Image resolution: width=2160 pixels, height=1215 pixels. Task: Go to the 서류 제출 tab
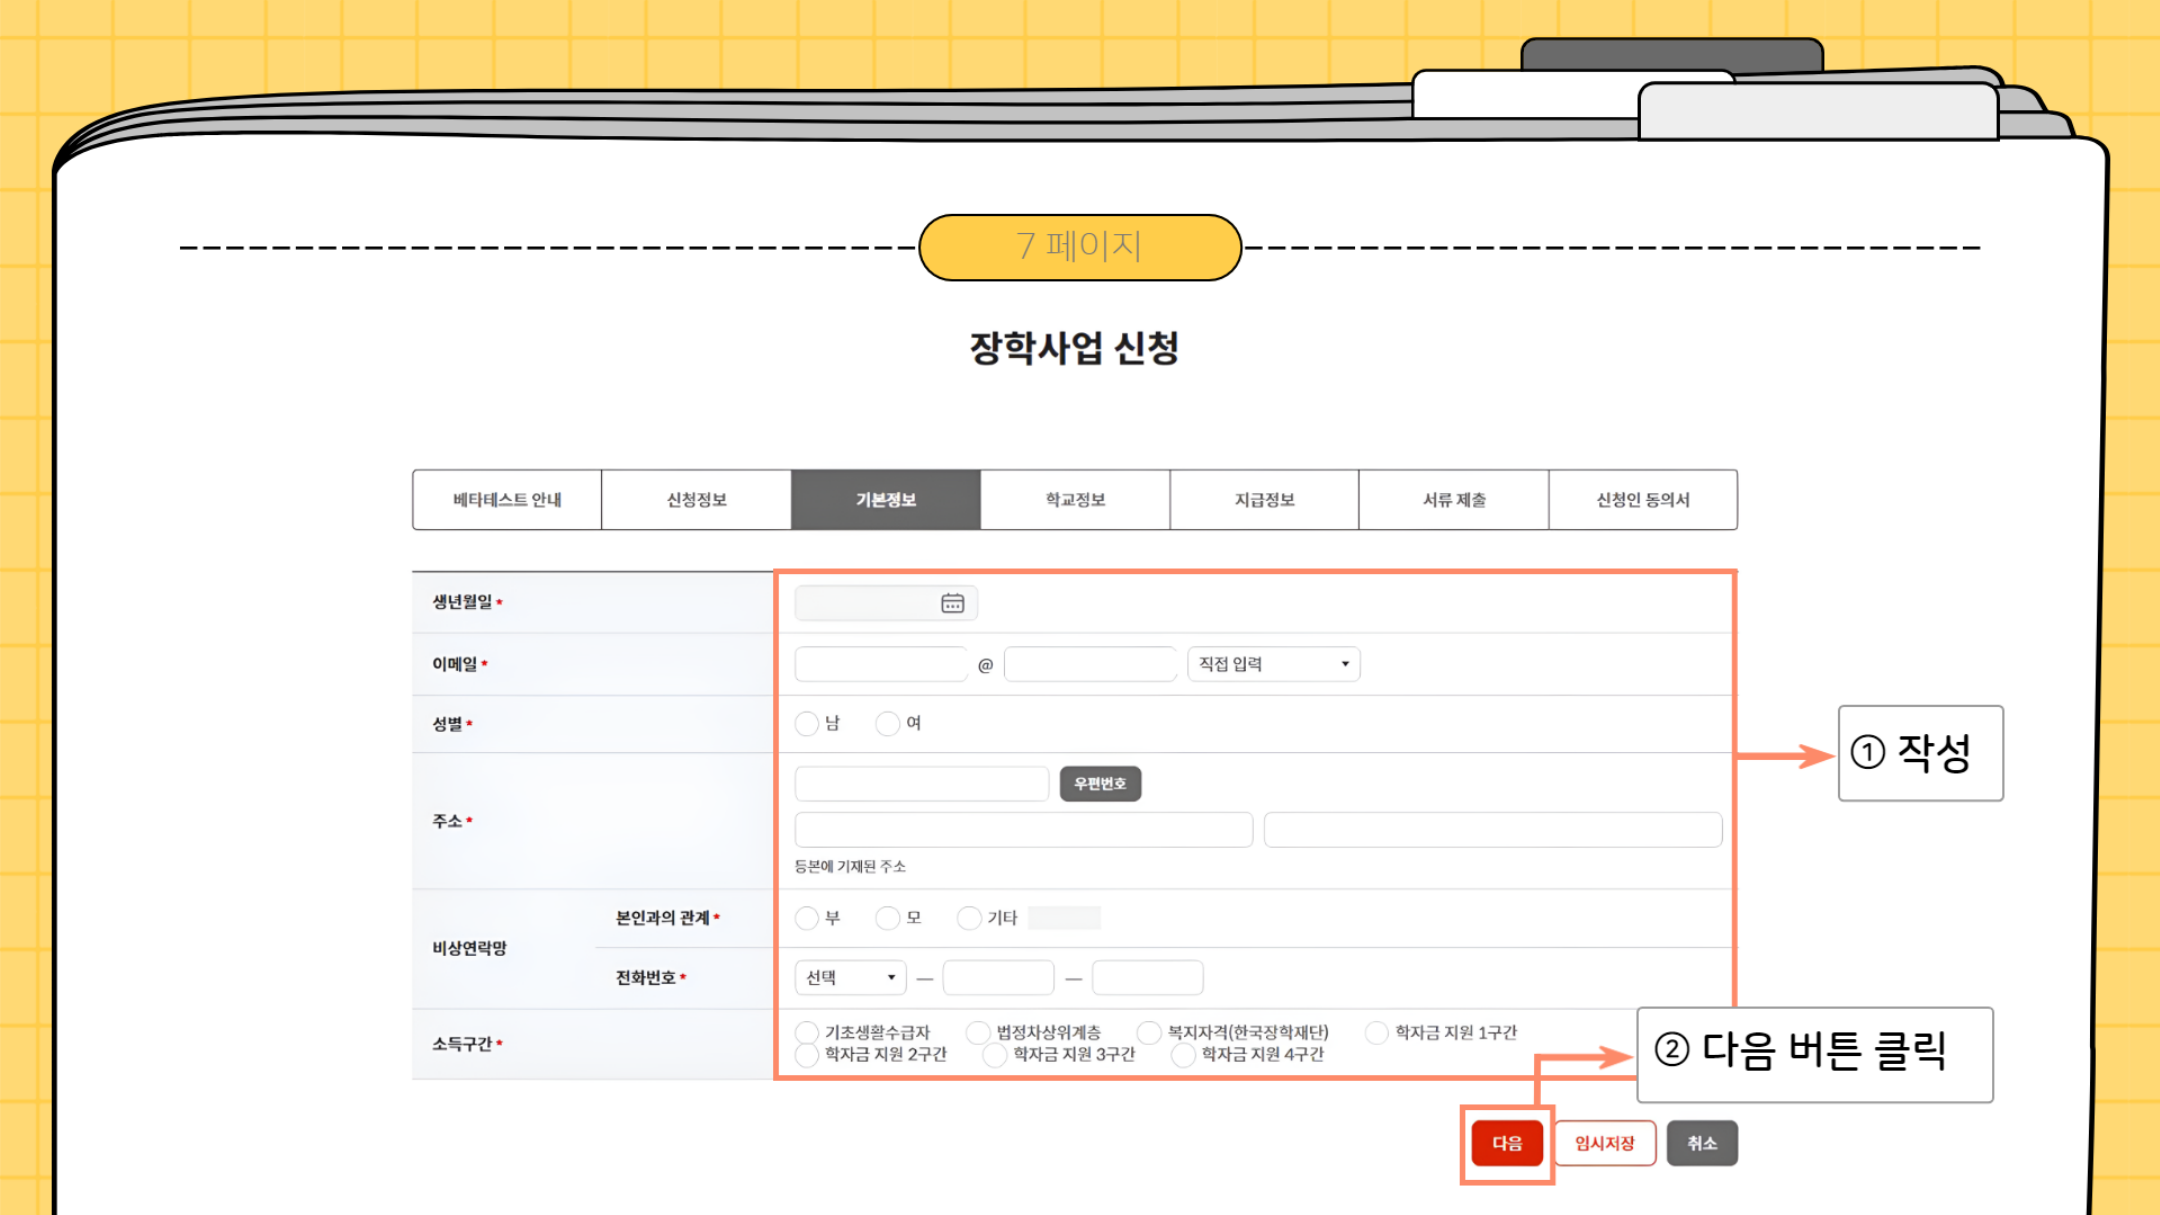click(x=1453, y=499)
